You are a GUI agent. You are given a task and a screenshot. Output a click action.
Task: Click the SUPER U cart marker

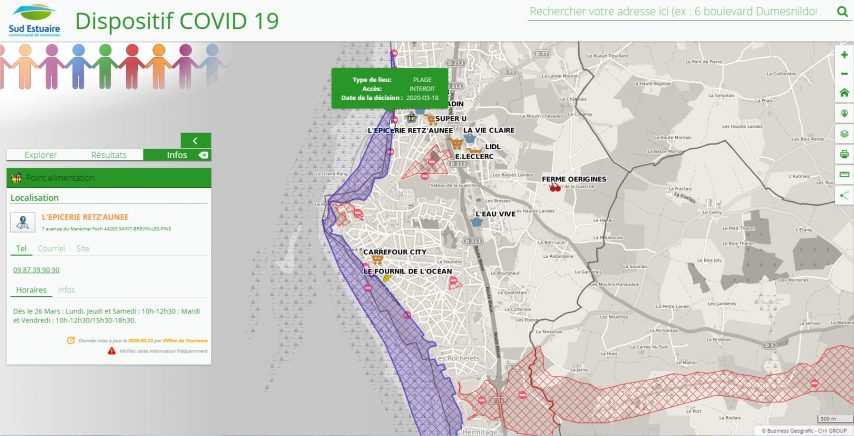coord(430,119)
